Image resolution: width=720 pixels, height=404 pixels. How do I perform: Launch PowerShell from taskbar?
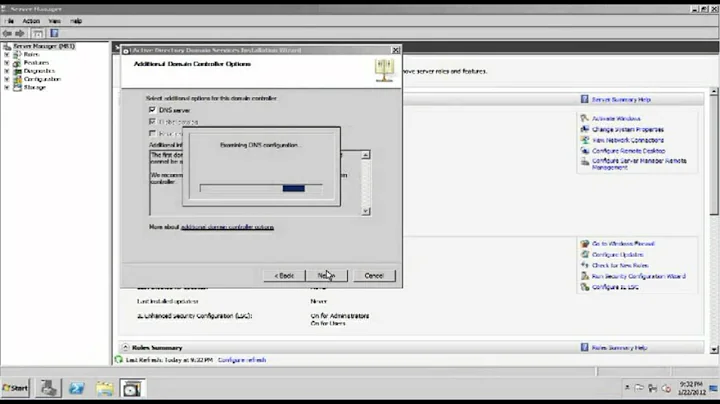pyautogui.click(x=77, y=388)
